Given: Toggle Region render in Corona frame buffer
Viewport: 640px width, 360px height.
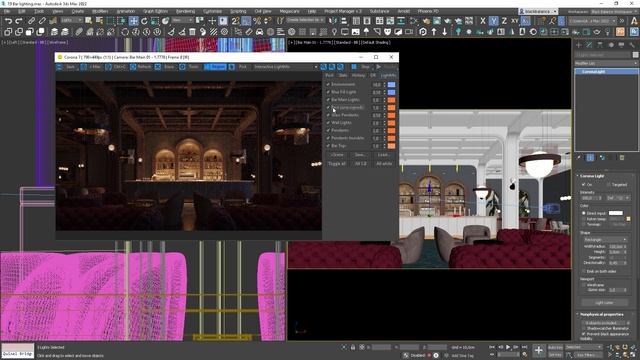Looking at the screenshot, I should click(215, 67).
